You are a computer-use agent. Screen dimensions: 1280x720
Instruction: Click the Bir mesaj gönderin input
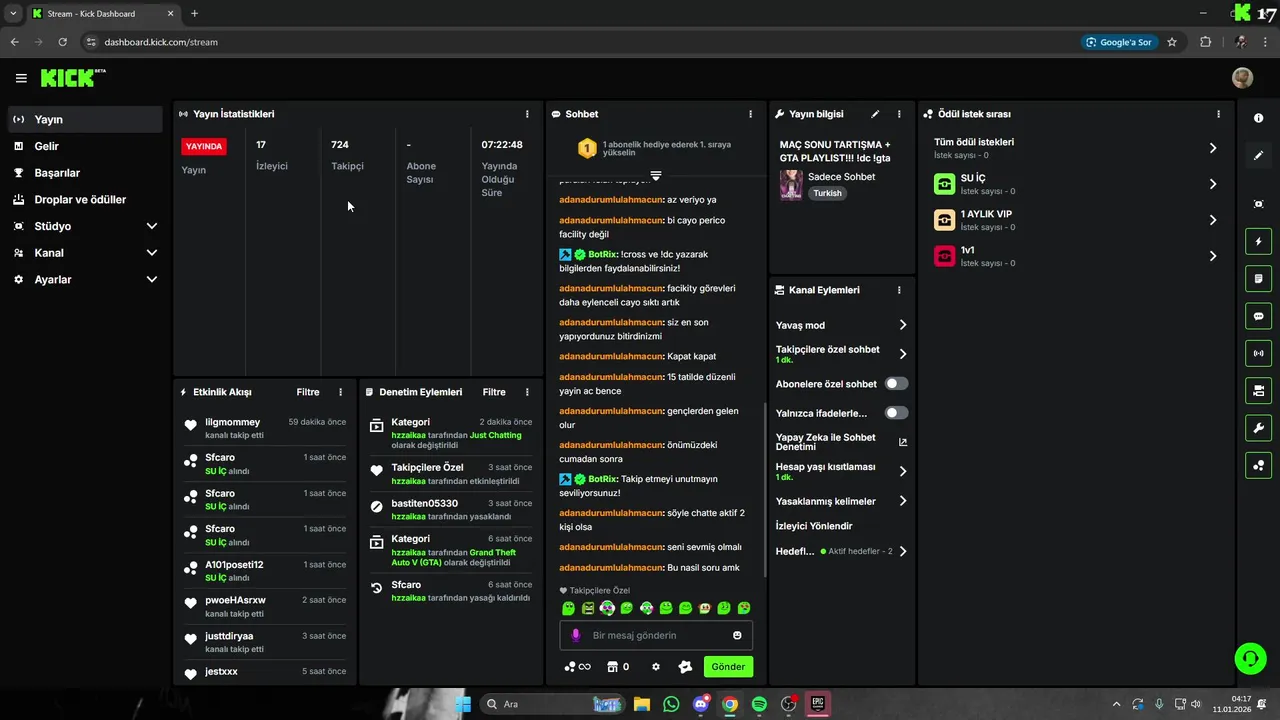point(656,635)
